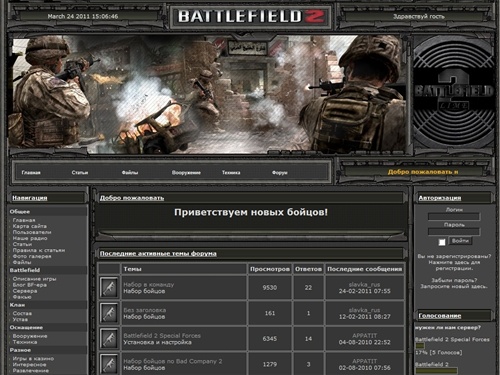
Task: Click Факью sidebar link
Action: [x=22, y=297]
